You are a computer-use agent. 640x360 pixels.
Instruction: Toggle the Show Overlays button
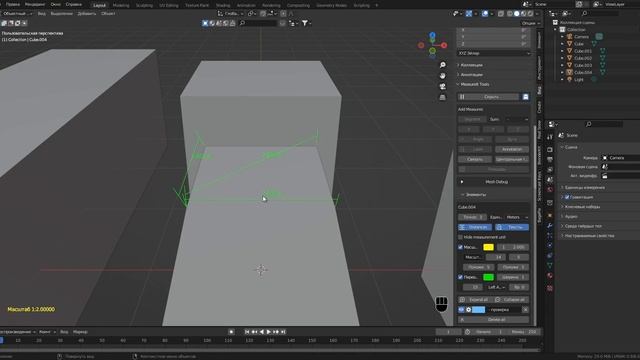(x=485, y=13)
